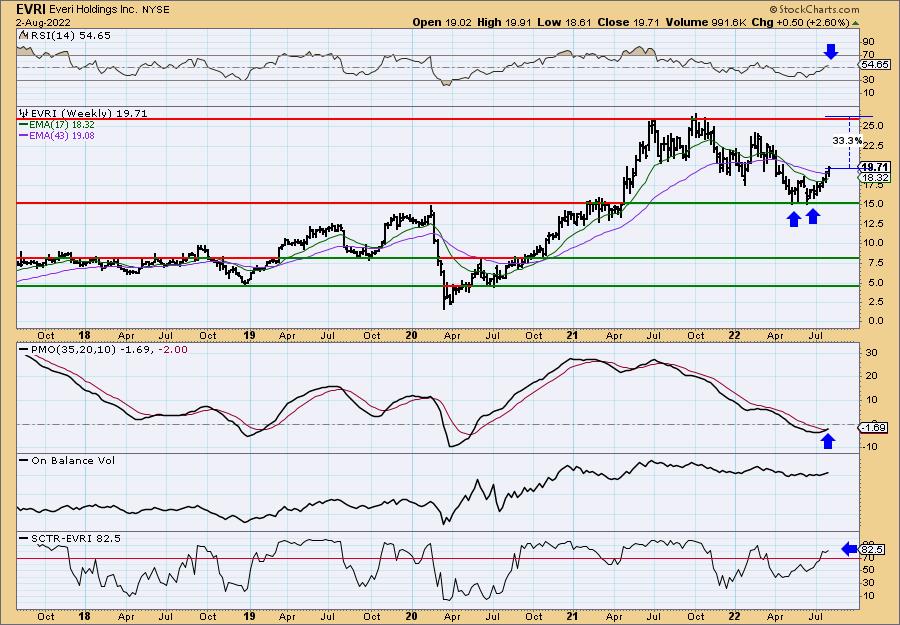Open the StockCharts.com copyright link

coord(814,9)
